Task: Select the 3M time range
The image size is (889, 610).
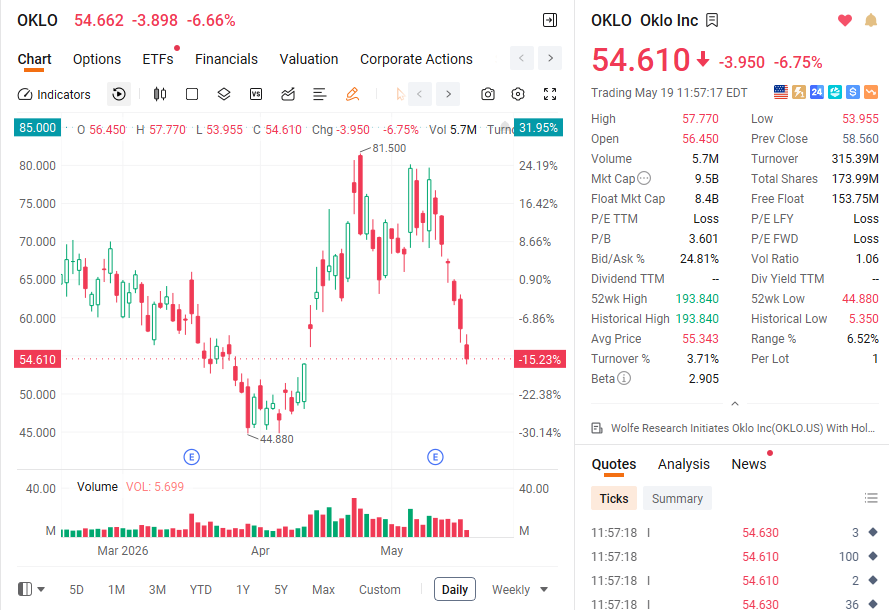Action: tap(157, 590)
